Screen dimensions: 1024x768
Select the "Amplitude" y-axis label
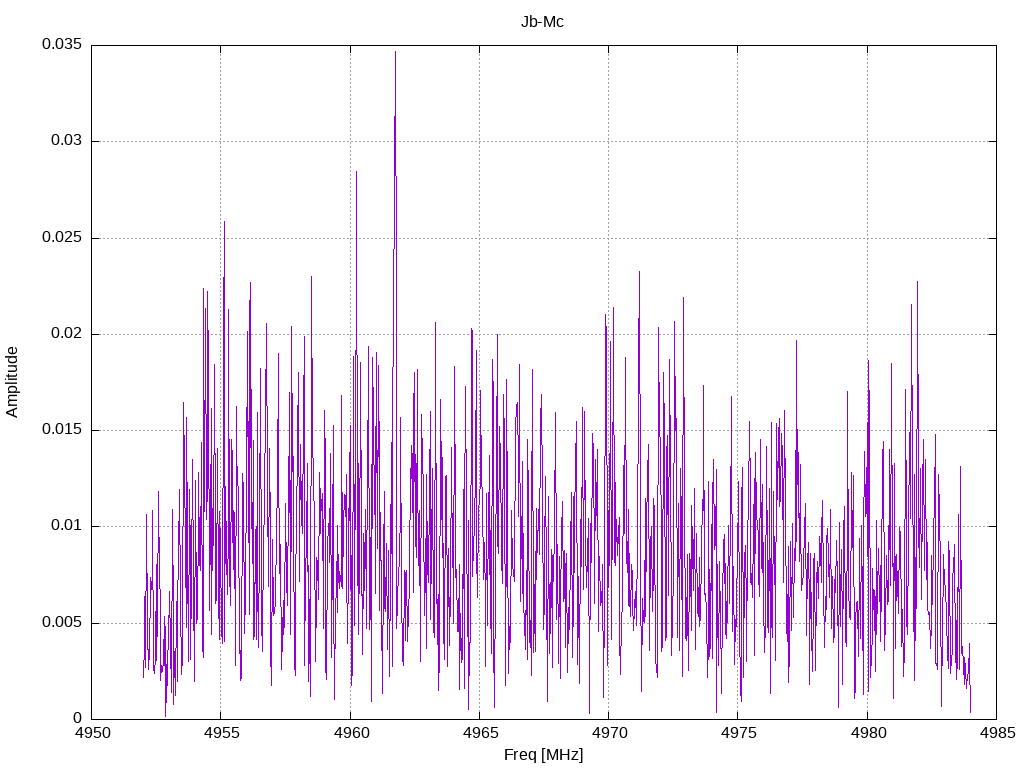click(x=12, y=382)
